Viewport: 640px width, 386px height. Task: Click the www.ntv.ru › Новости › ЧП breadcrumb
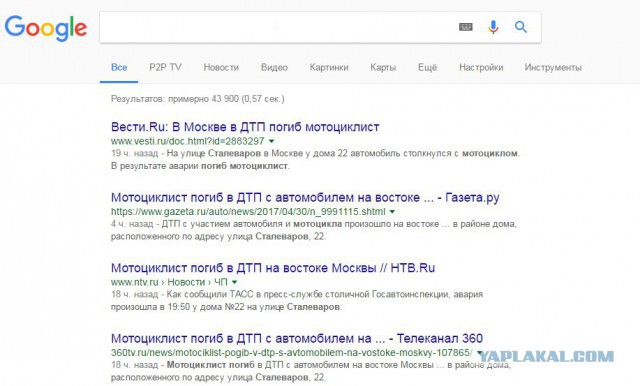pyautogui.click(x=169, y=282)
